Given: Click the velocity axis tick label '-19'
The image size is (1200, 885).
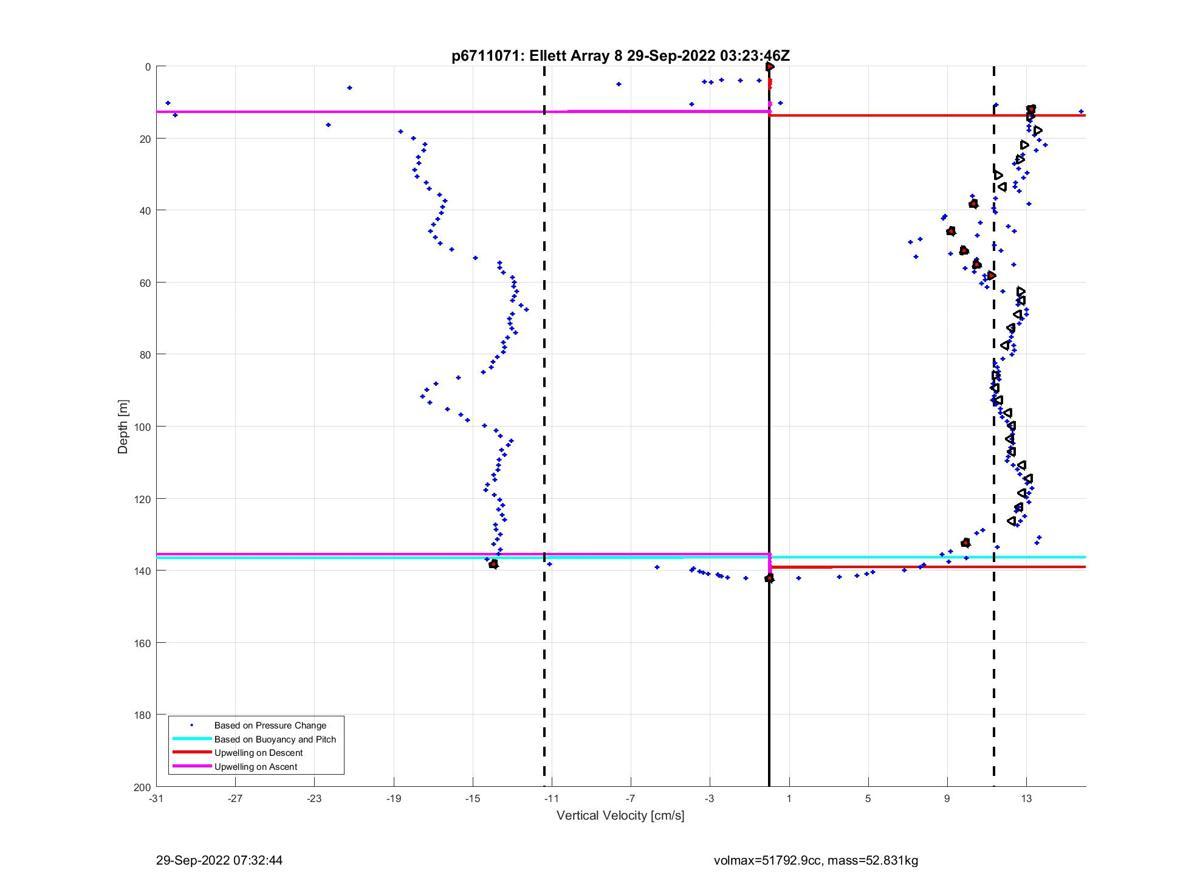Looking at the screenshot, I should click(393, 798).
